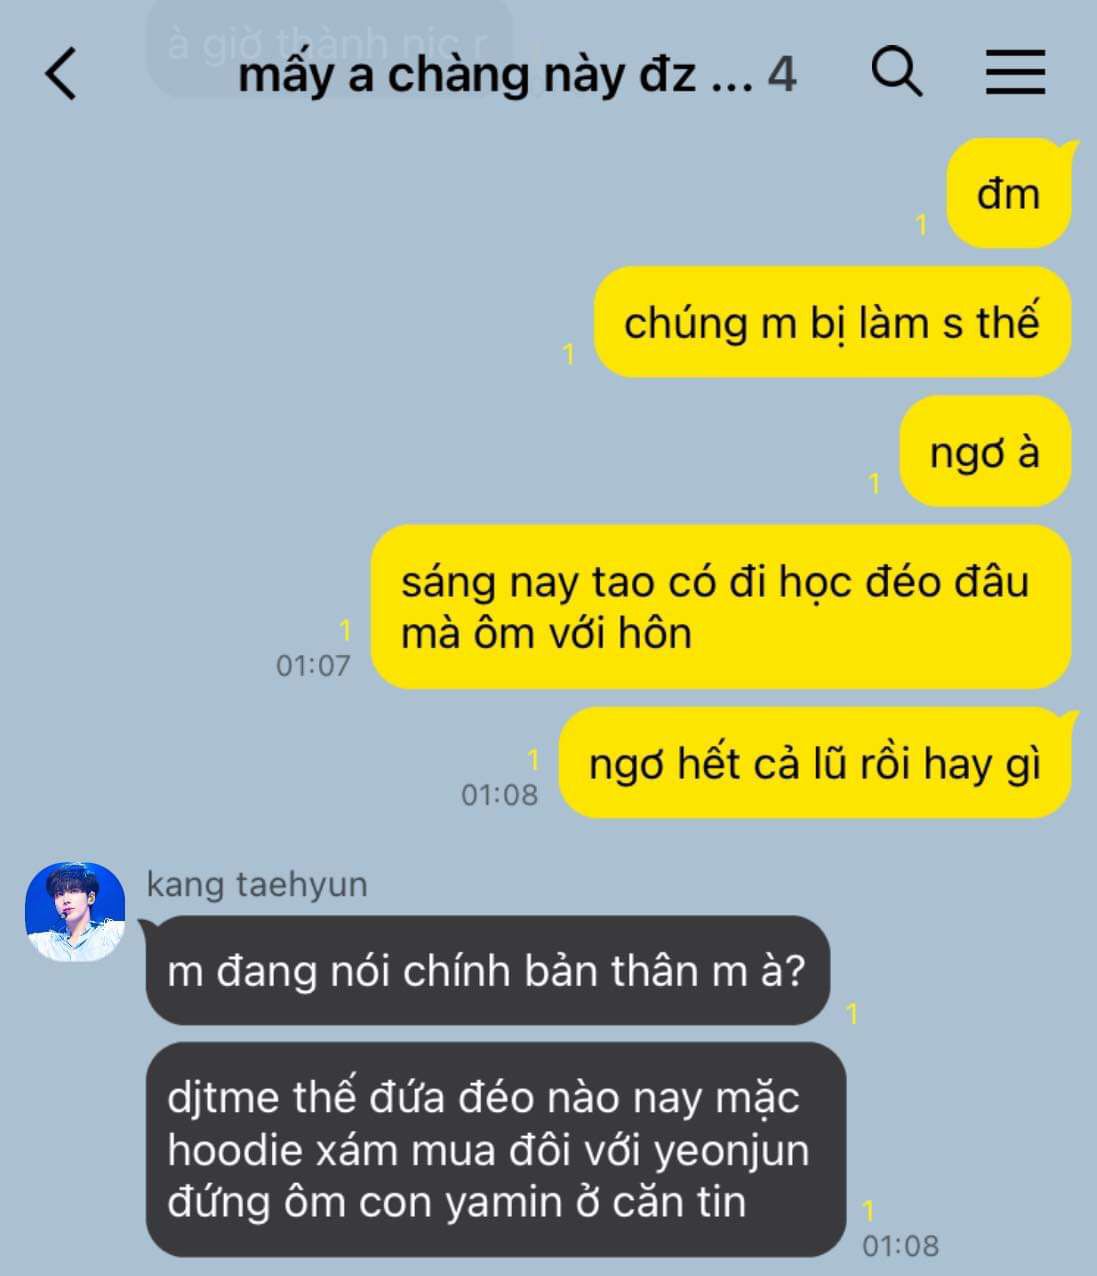This screenshot has height=1276, width=1097.
Task: Select the "sáng nay tao có đi học" bubble
Action: (x=721, y=607)
